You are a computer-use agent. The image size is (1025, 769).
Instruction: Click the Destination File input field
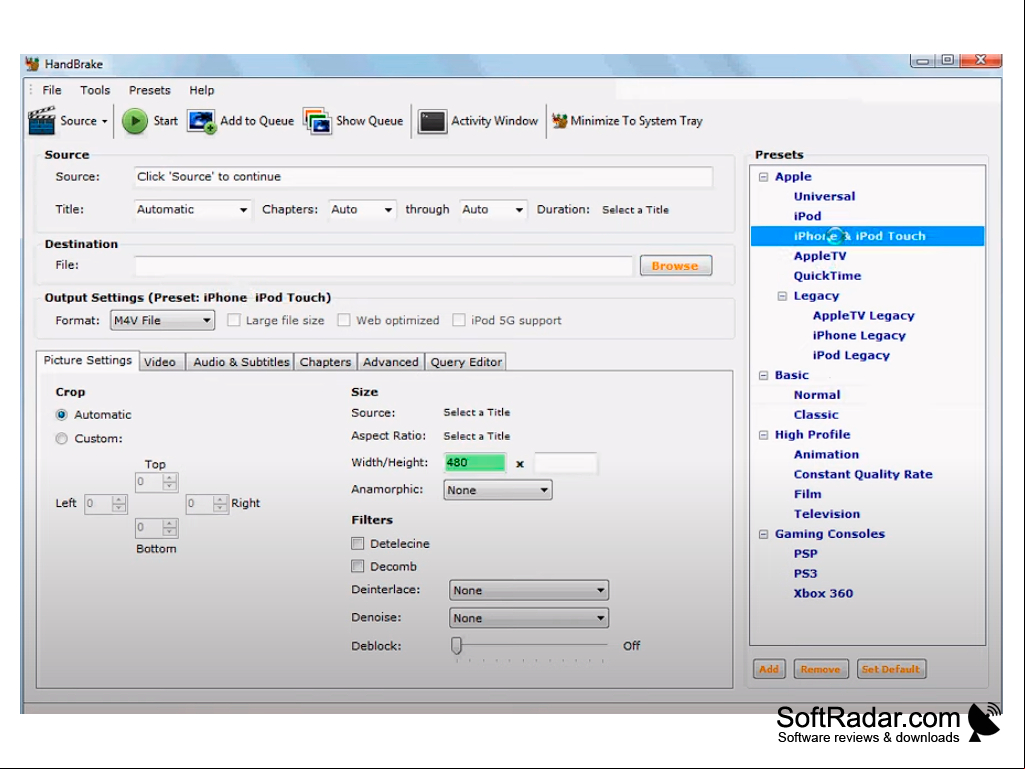coord(384,265)
